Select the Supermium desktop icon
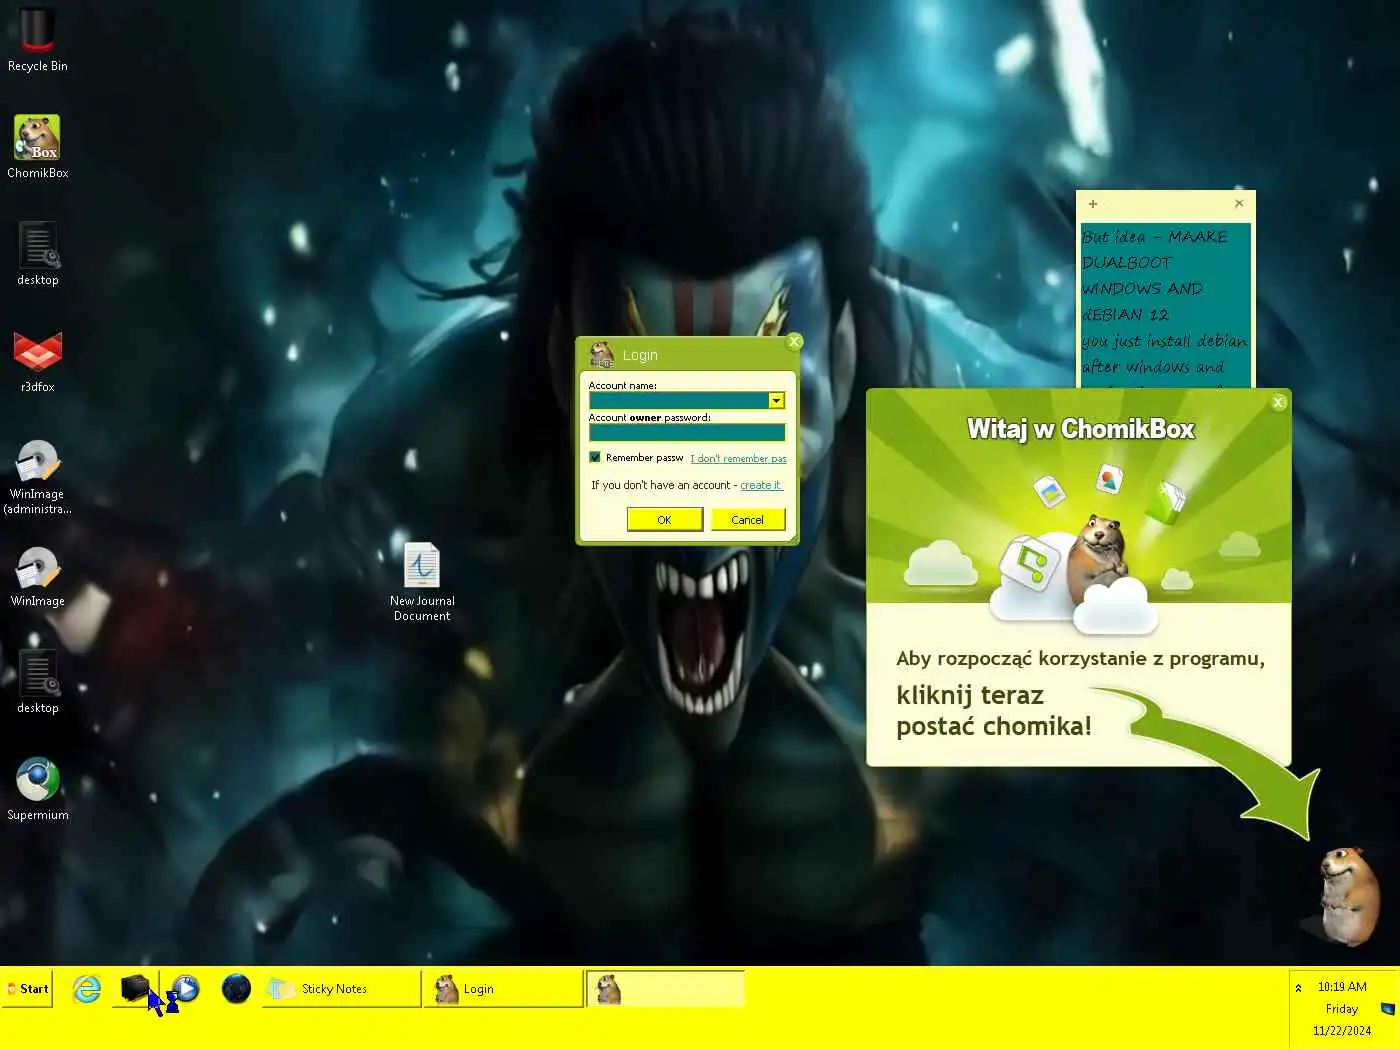The width and height of the screenshot is (1400, 1050). click(x=38, y=789)
